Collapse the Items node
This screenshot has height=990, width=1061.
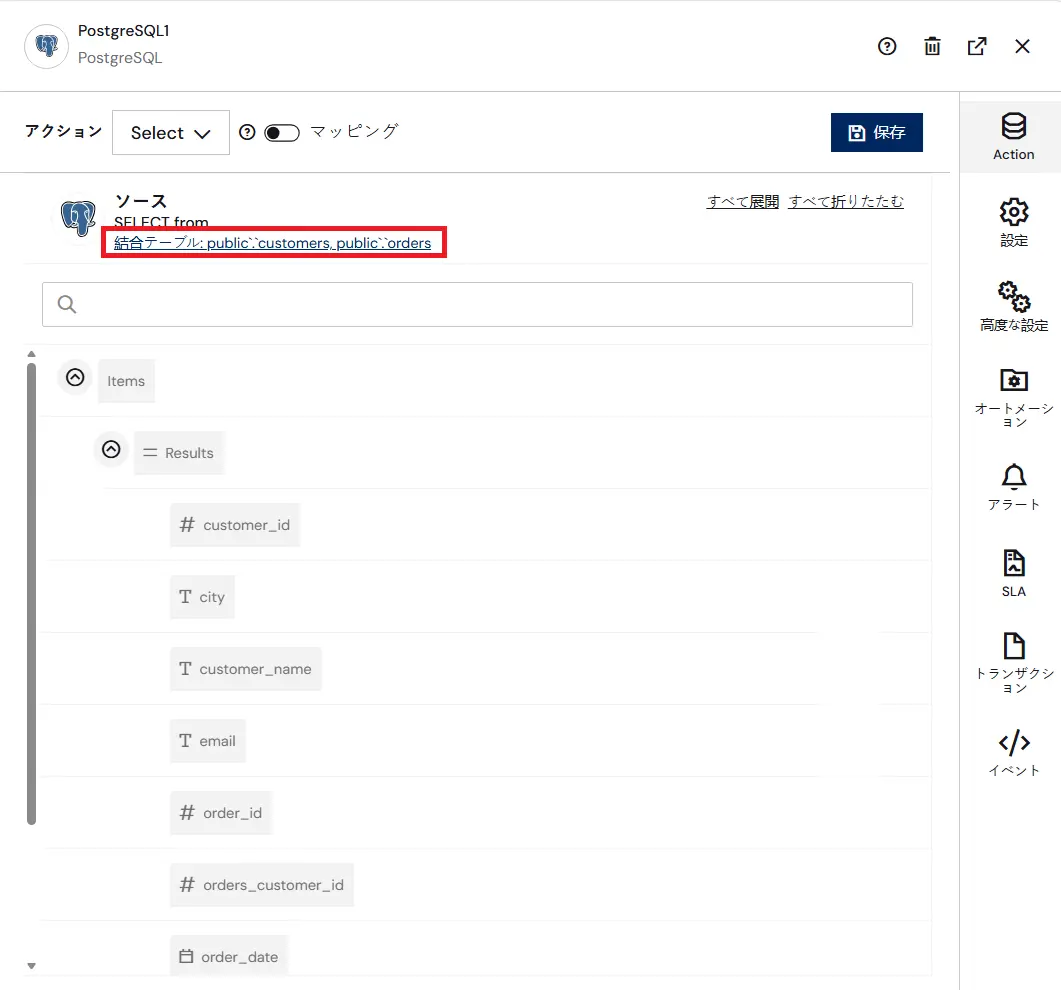click(x=75, y=377)
